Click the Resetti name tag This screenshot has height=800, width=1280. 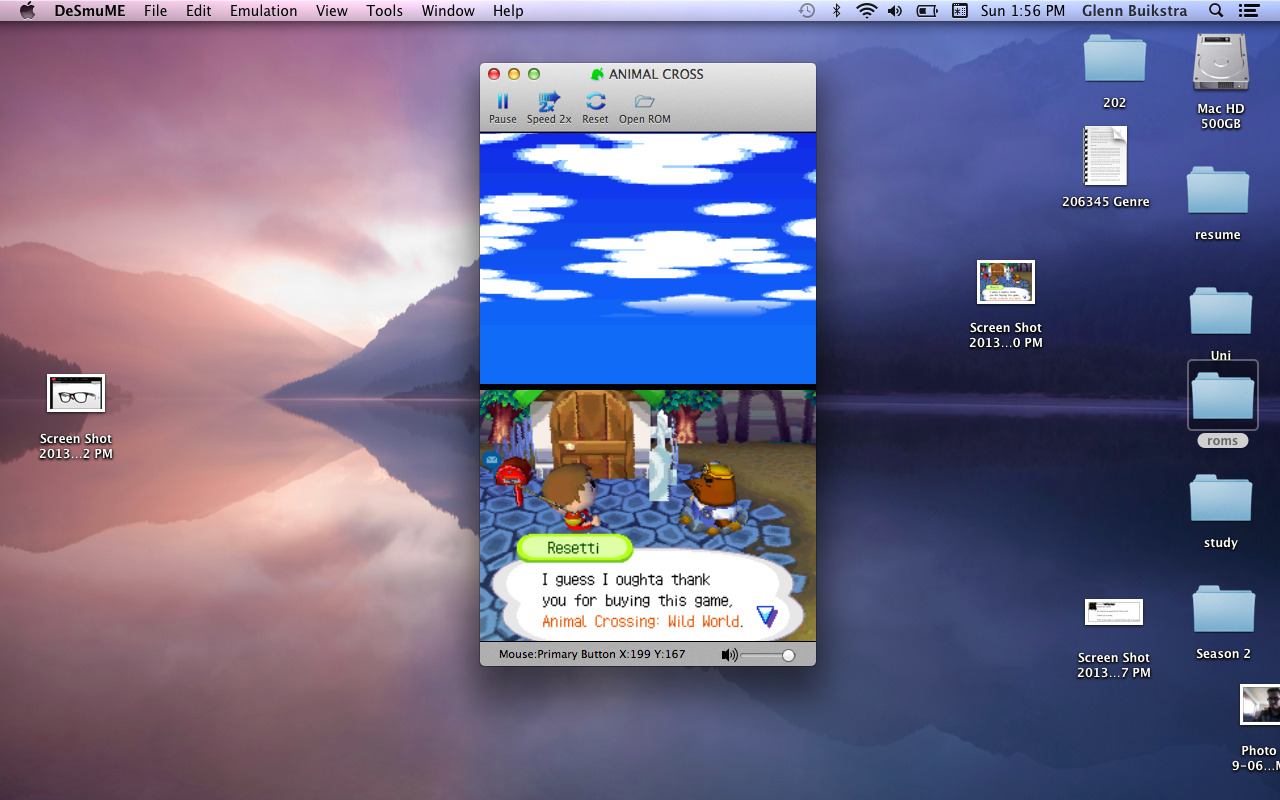(574, 548)
